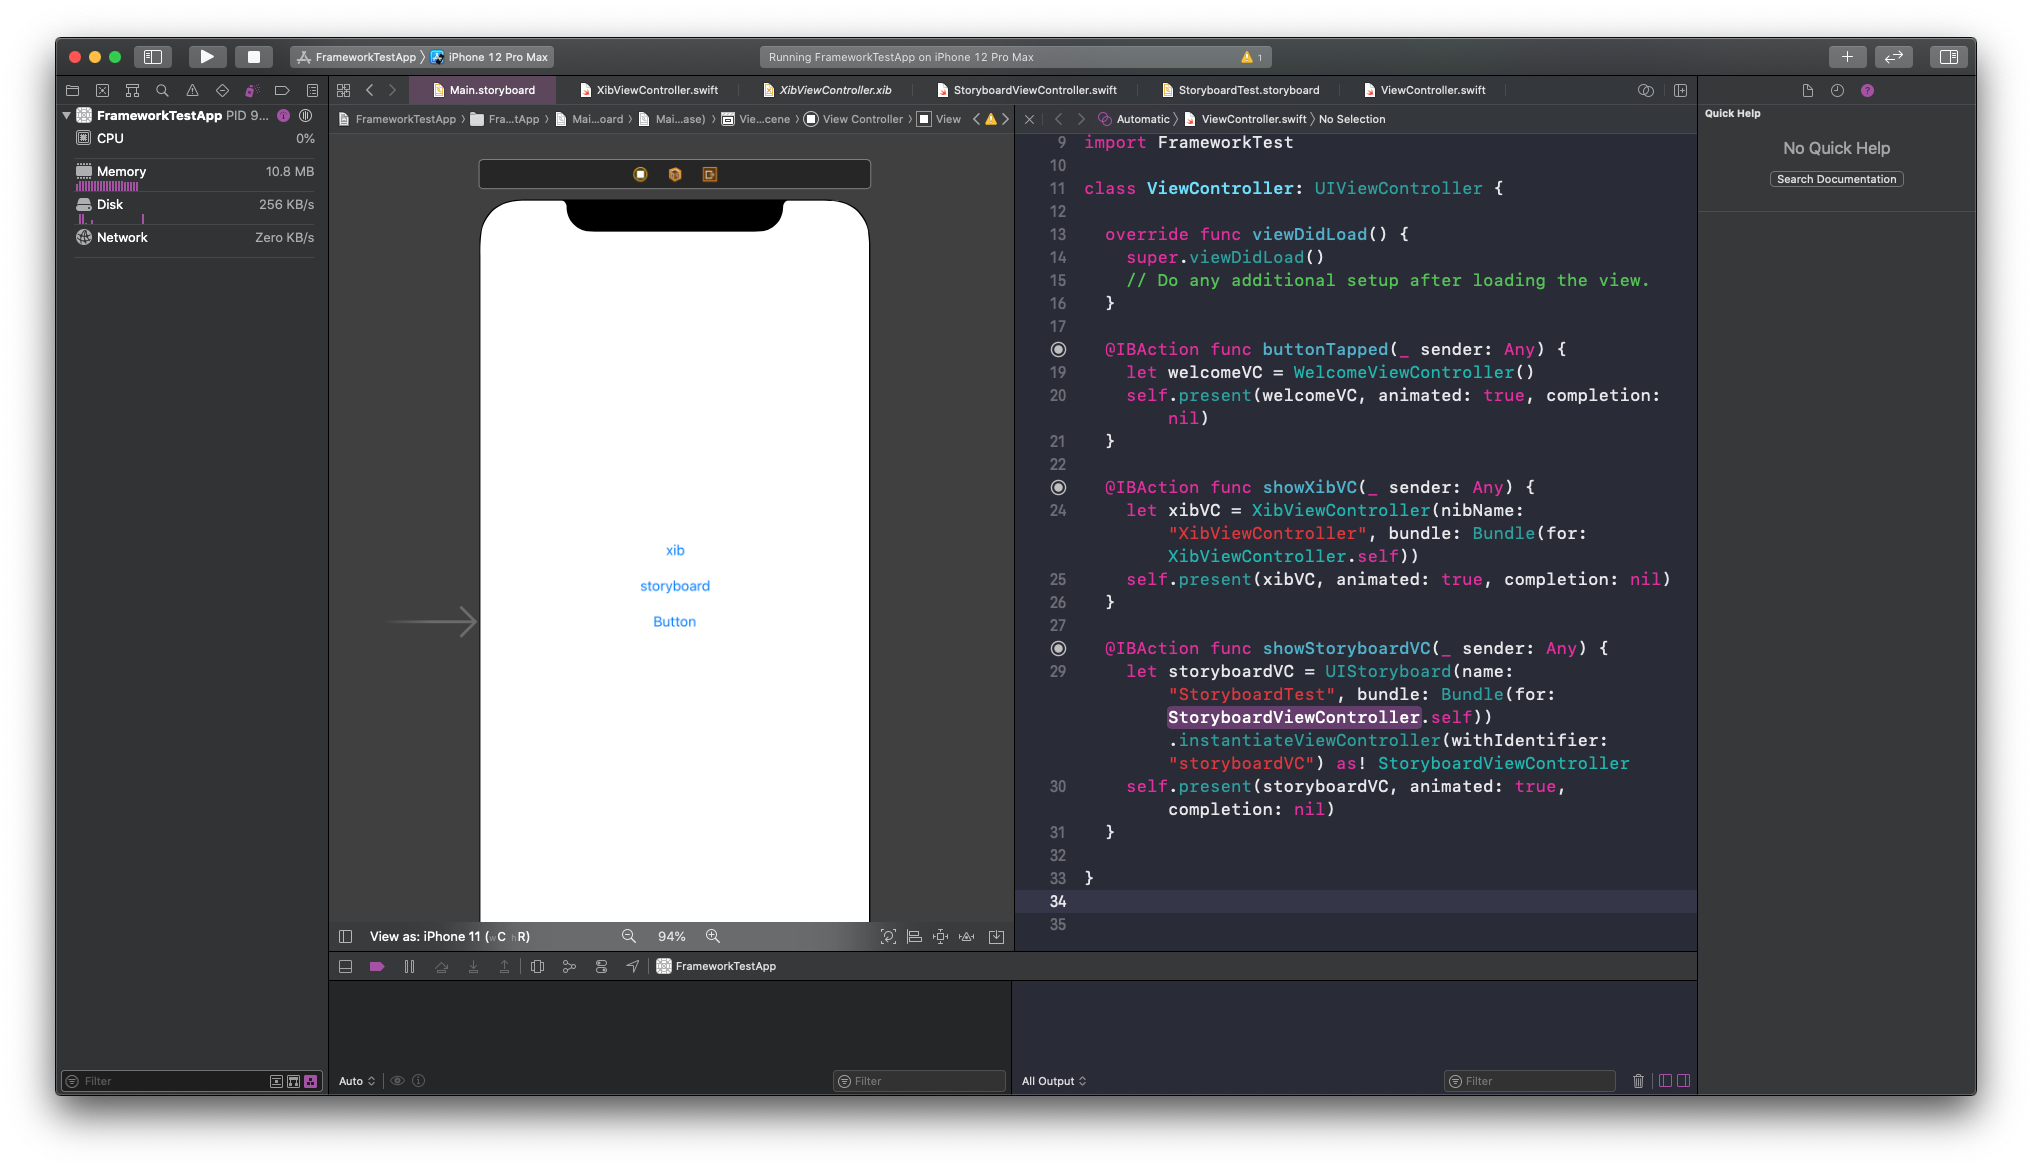Toggle the document outline panel
Image resolution: width=2032 pixels, height=1169 pixels.
[x=345, y=936]
